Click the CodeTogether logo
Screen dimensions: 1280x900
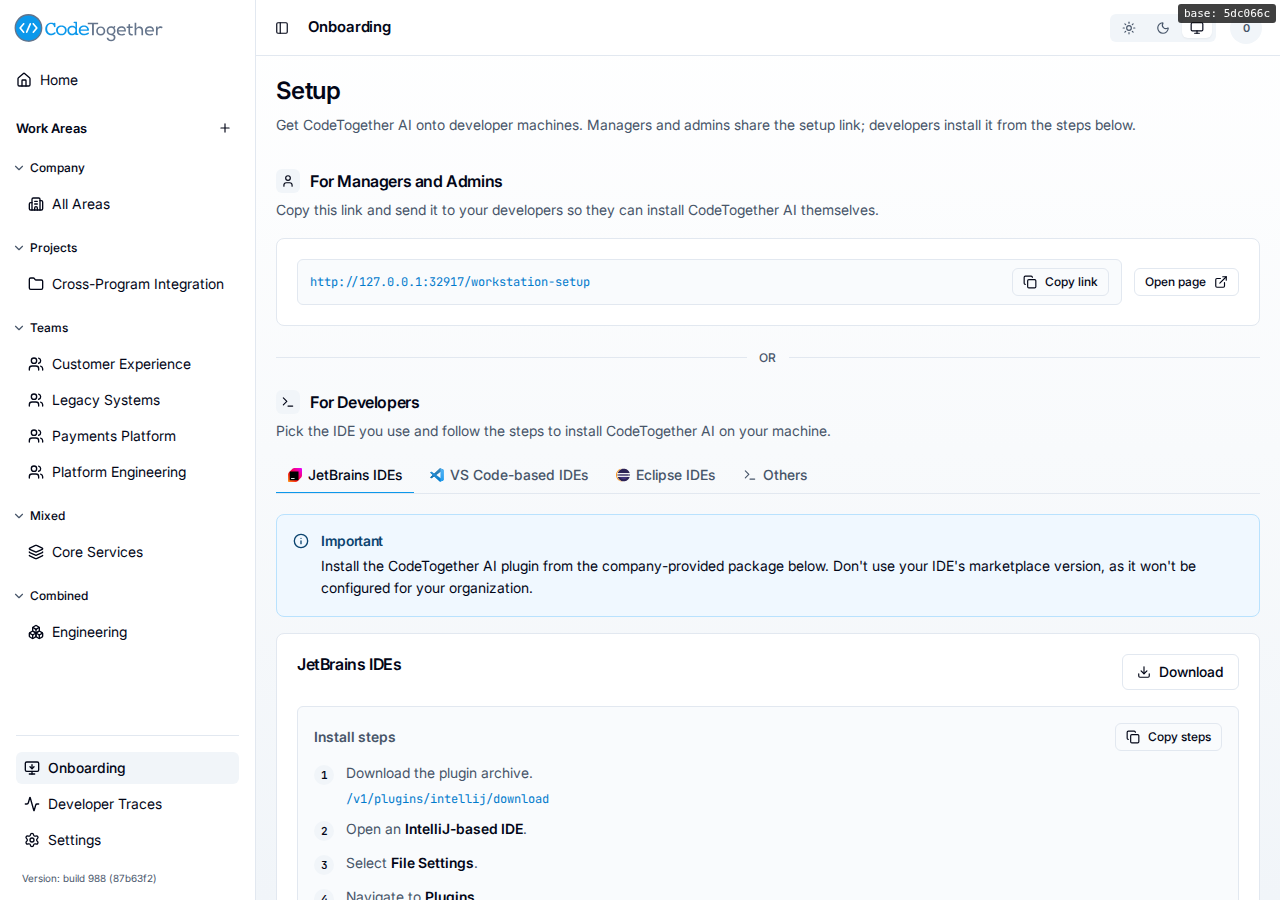click(88, 29)
